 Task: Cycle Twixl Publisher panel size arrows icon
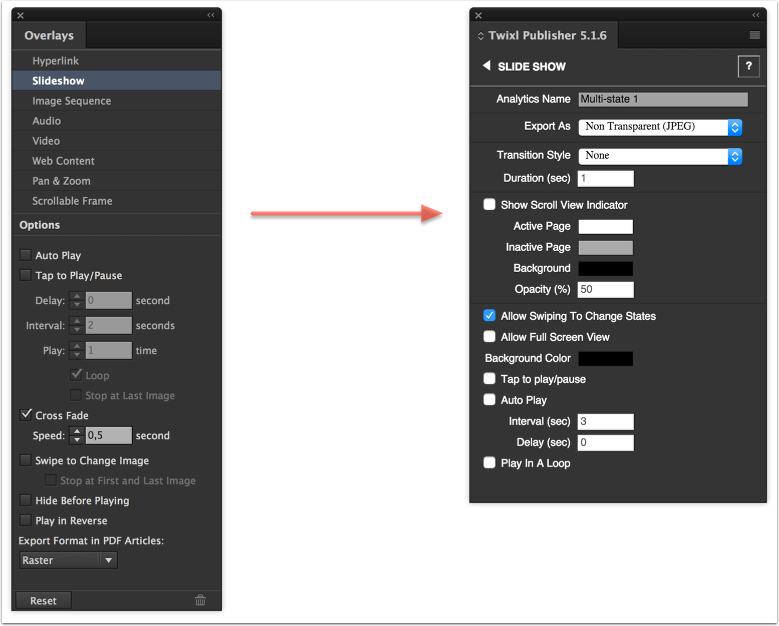click(480, 36)
